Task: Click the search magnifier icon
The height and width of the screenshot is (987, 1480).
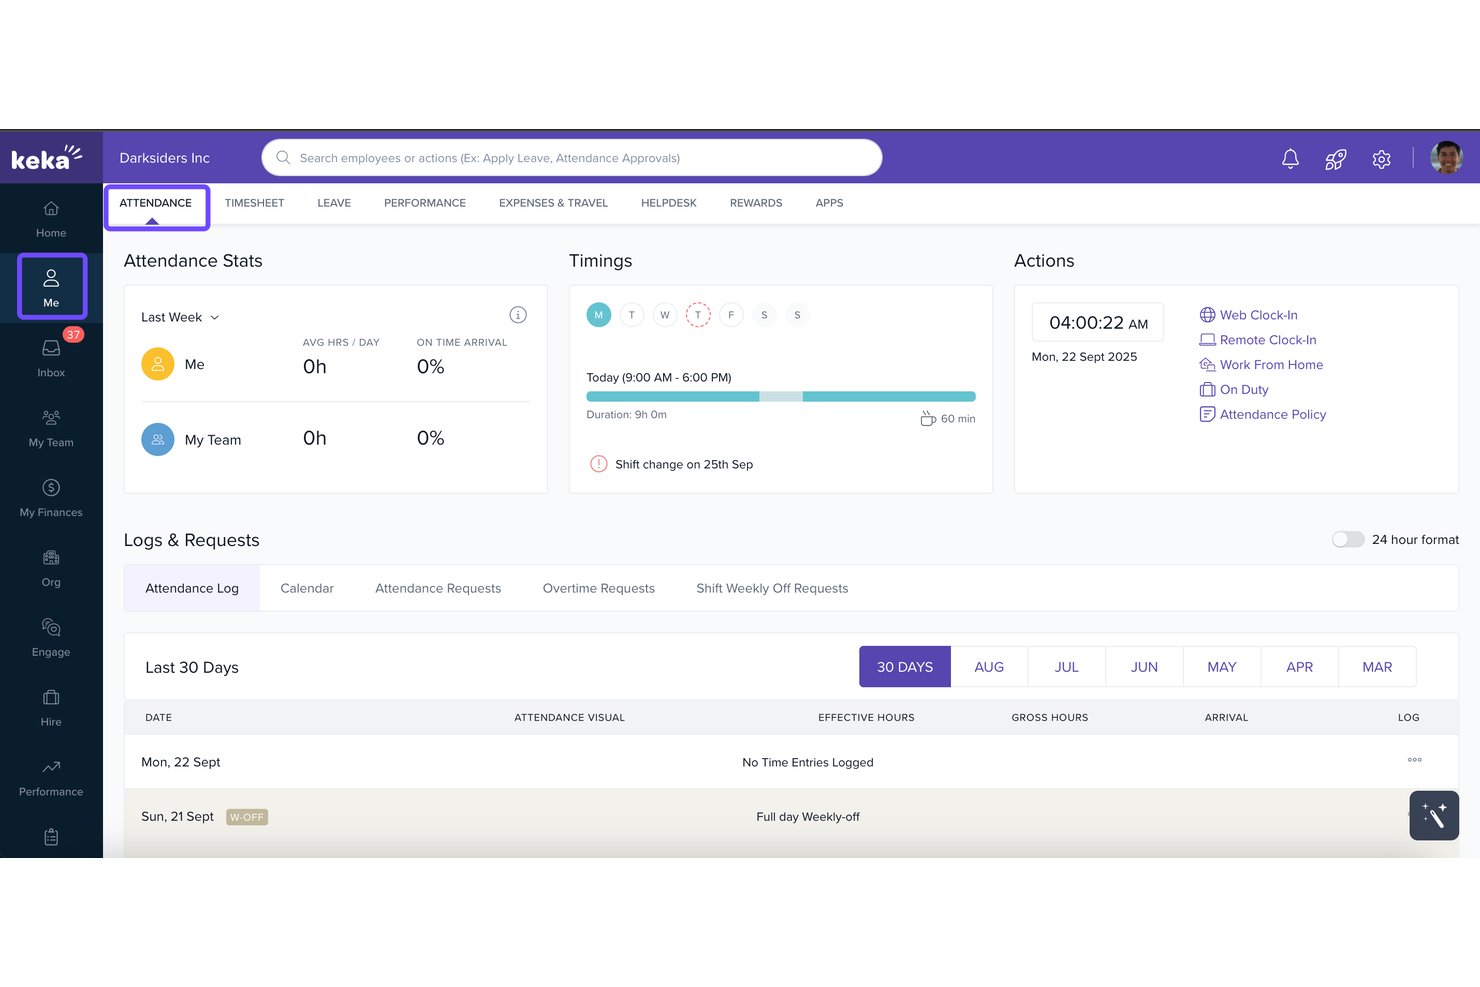Action: (283, 157)
